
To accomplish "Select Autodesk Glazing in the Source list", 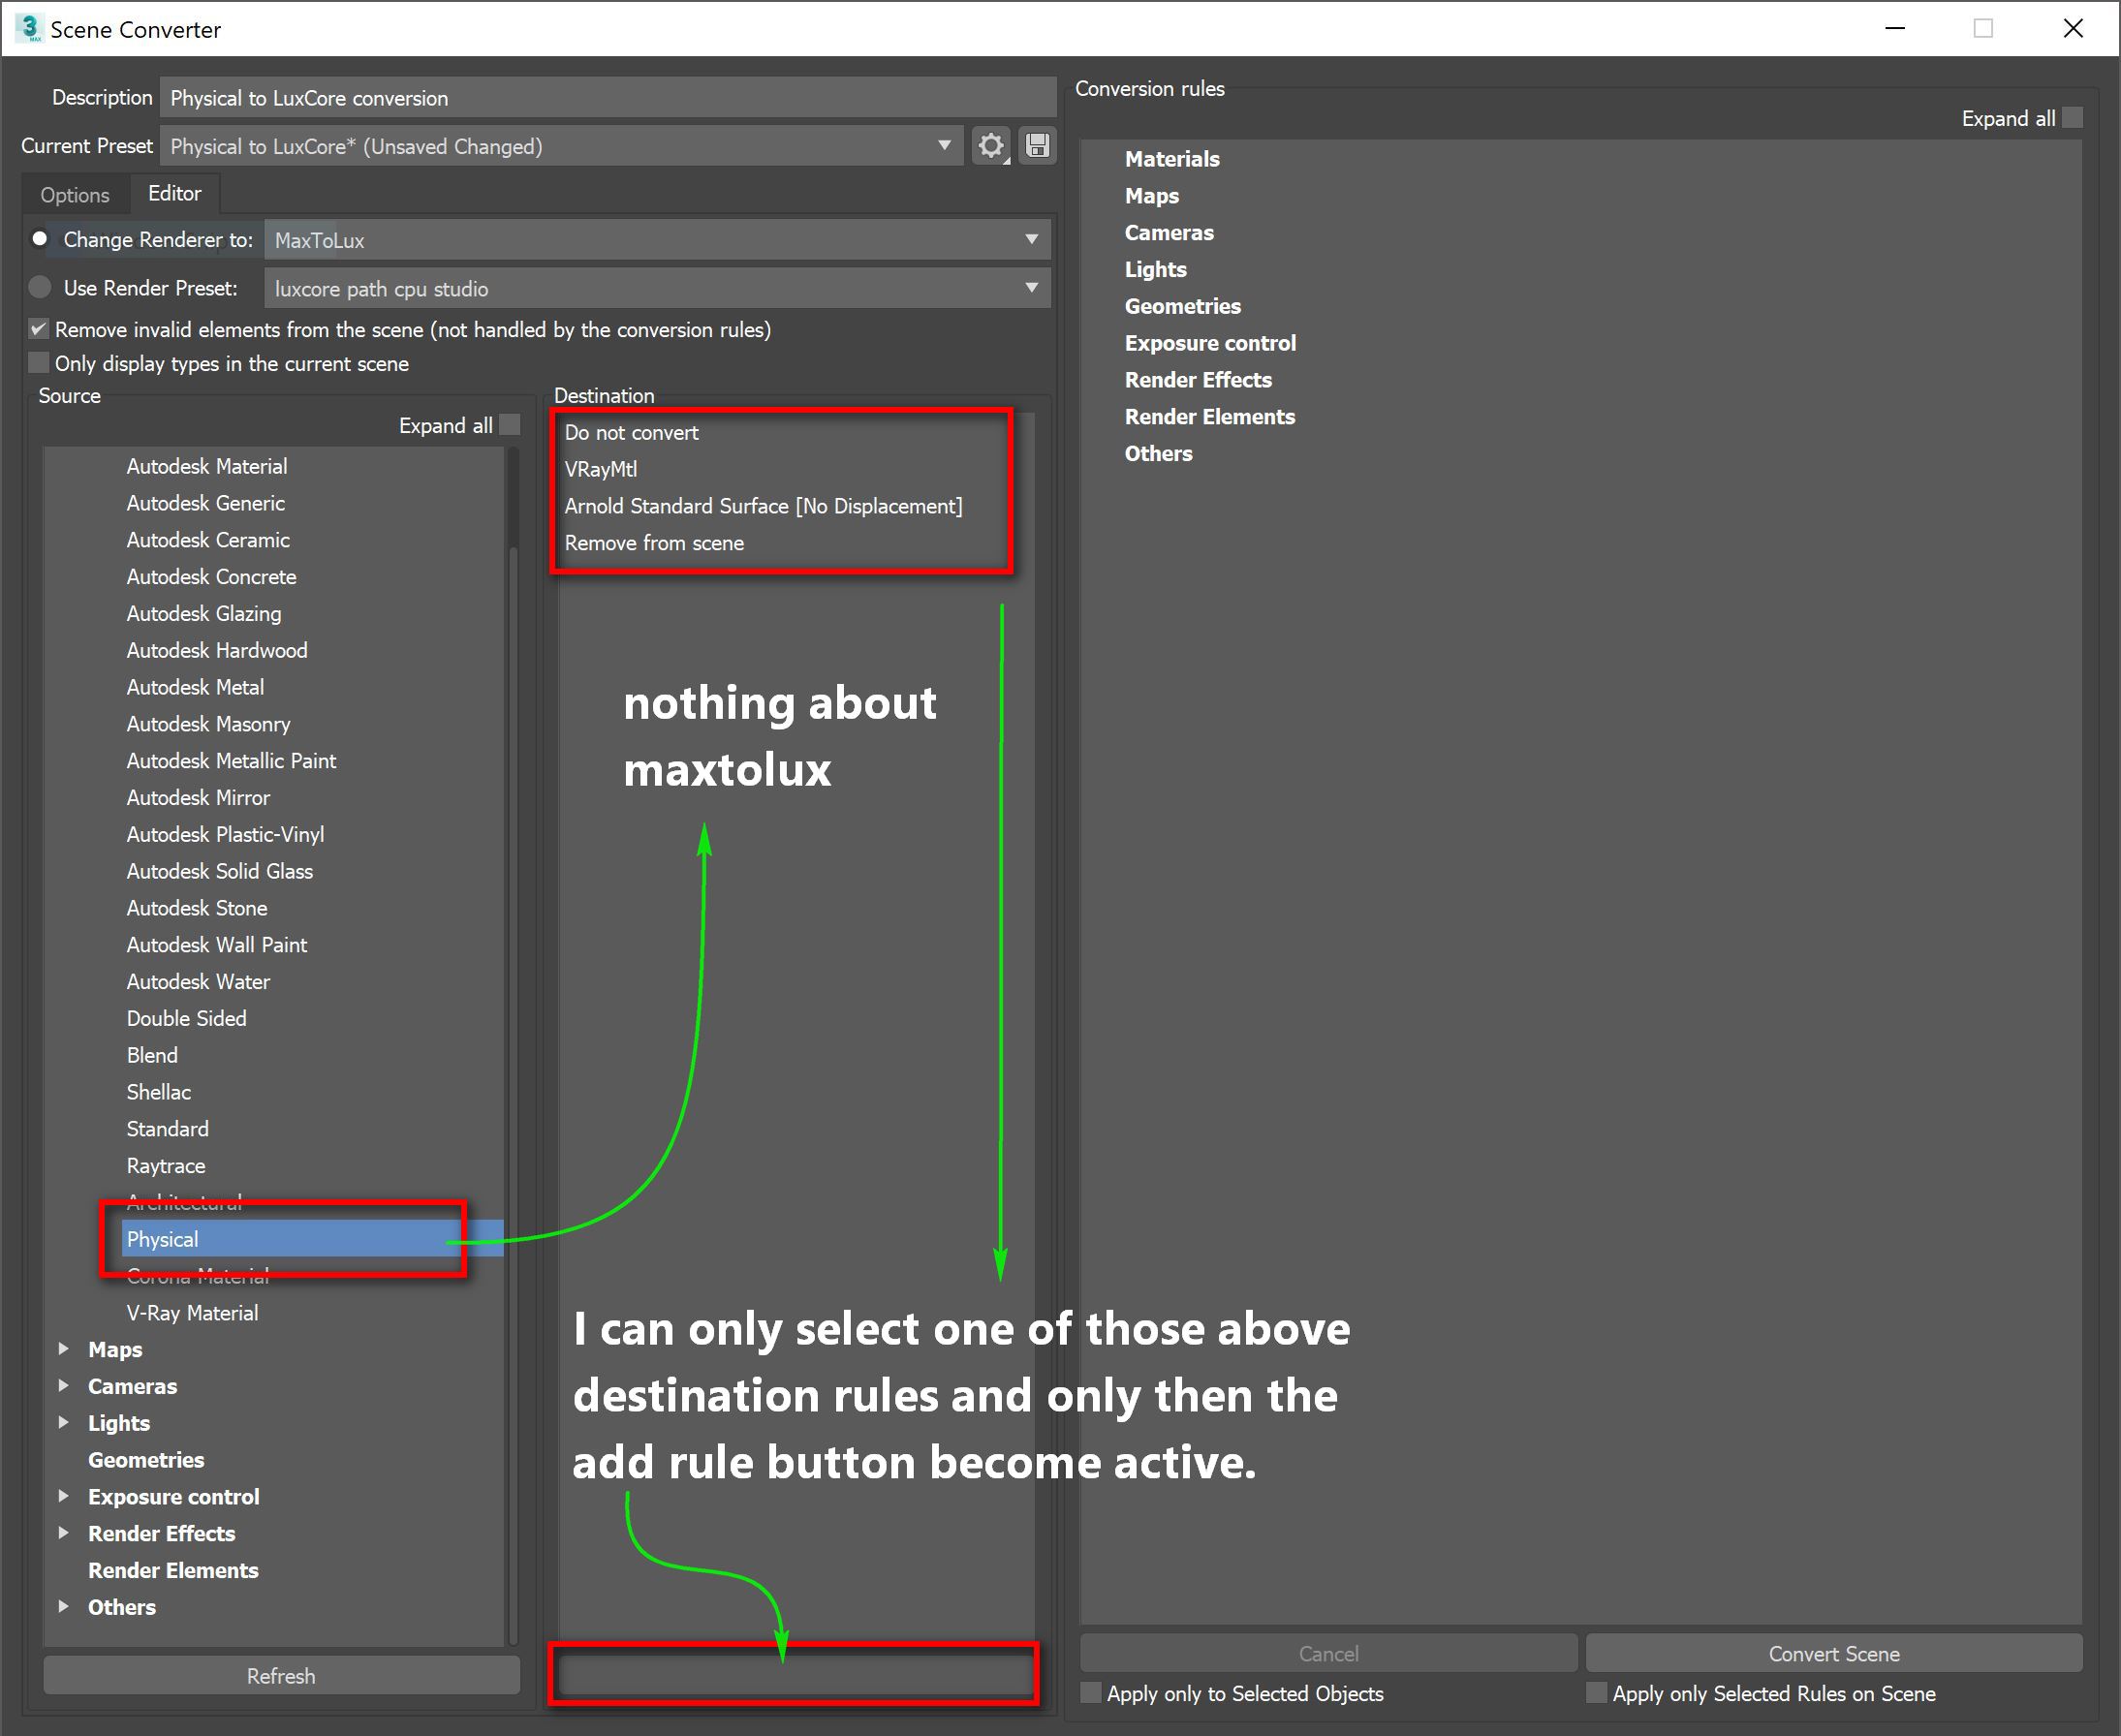I will pyautogui.click(x=204, y=613).
